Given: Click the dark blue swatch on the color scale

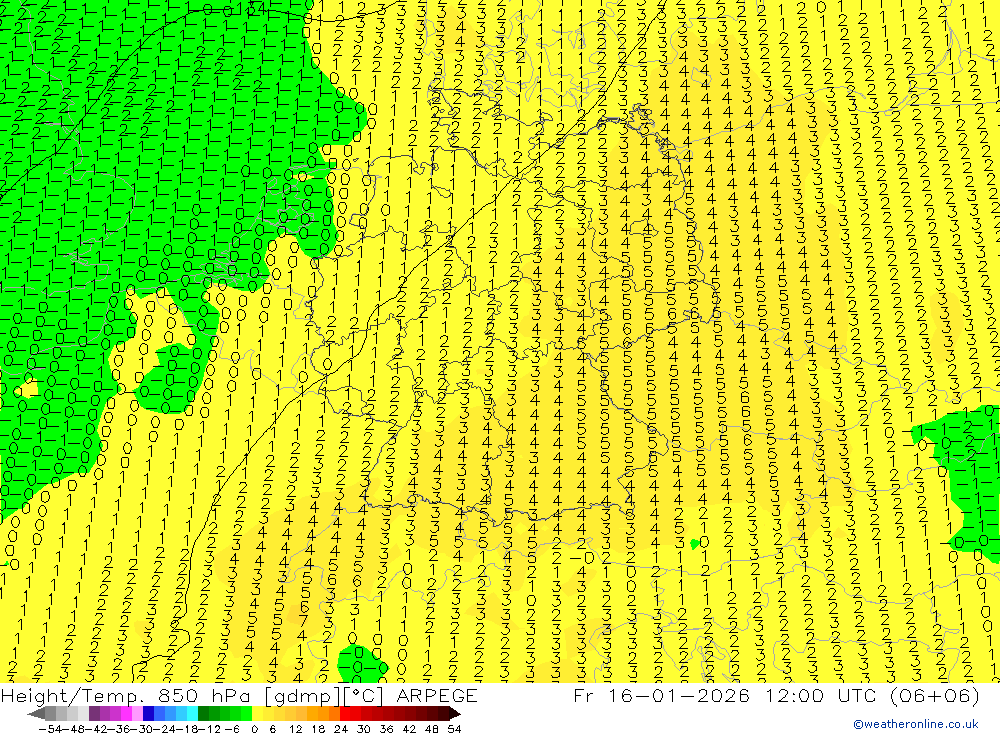Looking at the screenshot, I should click(148, 714).
